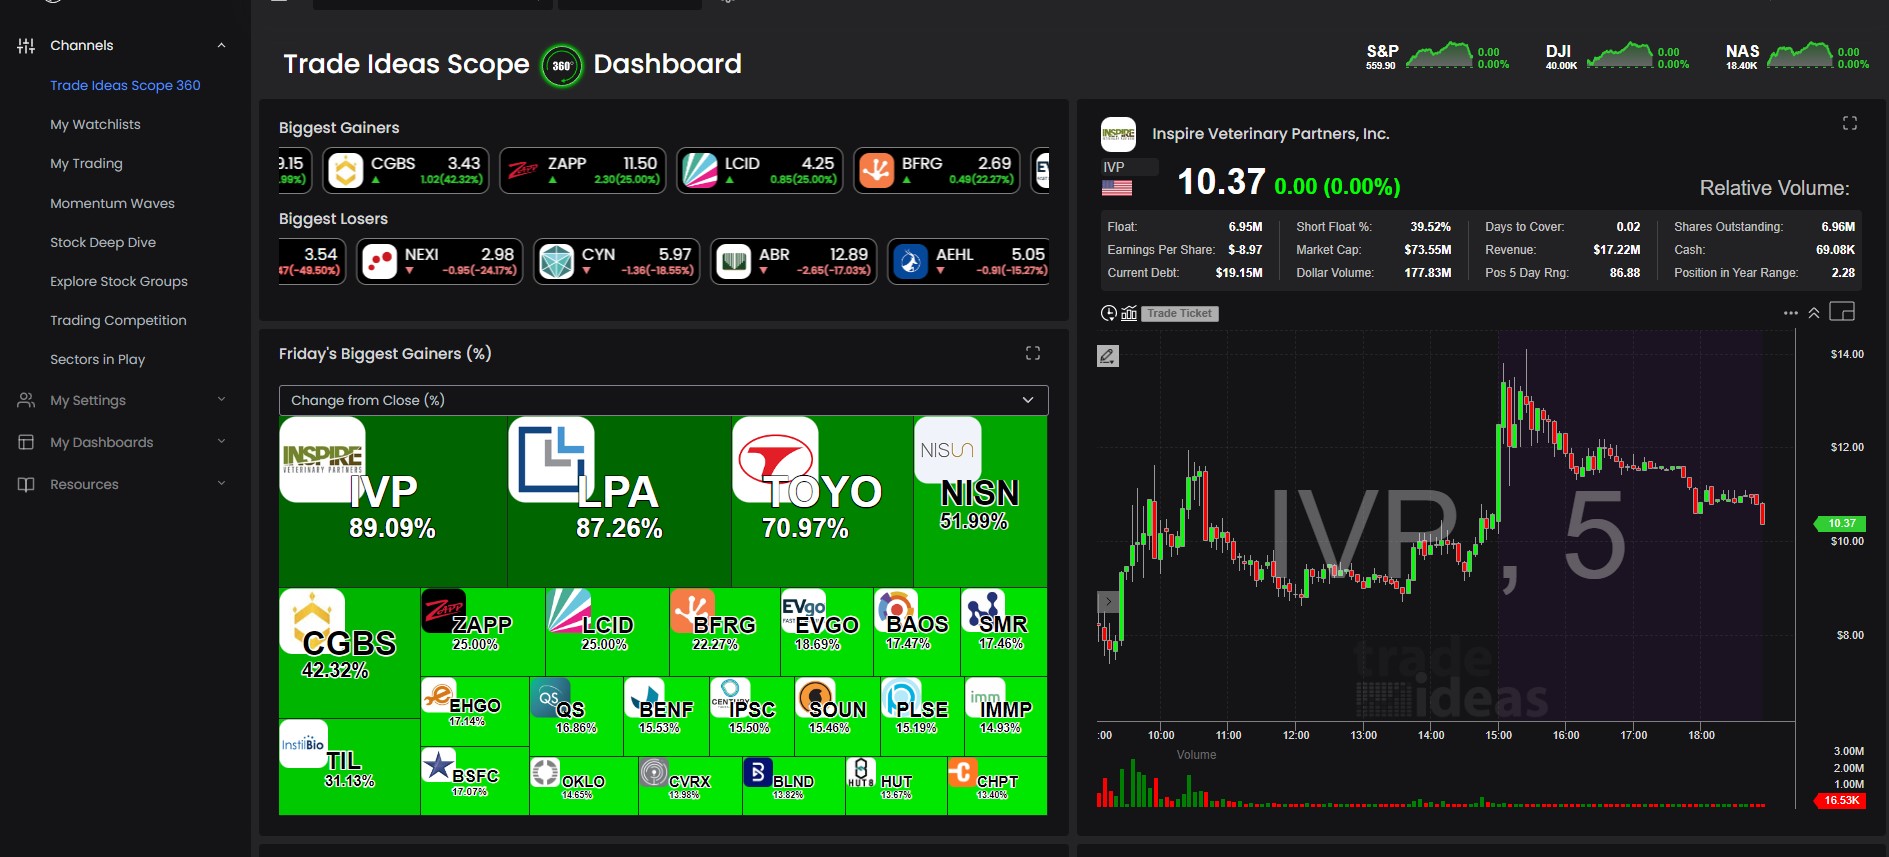Click the LPA tile in the heatmap
Screen dimensions: 1889x857
618,500
